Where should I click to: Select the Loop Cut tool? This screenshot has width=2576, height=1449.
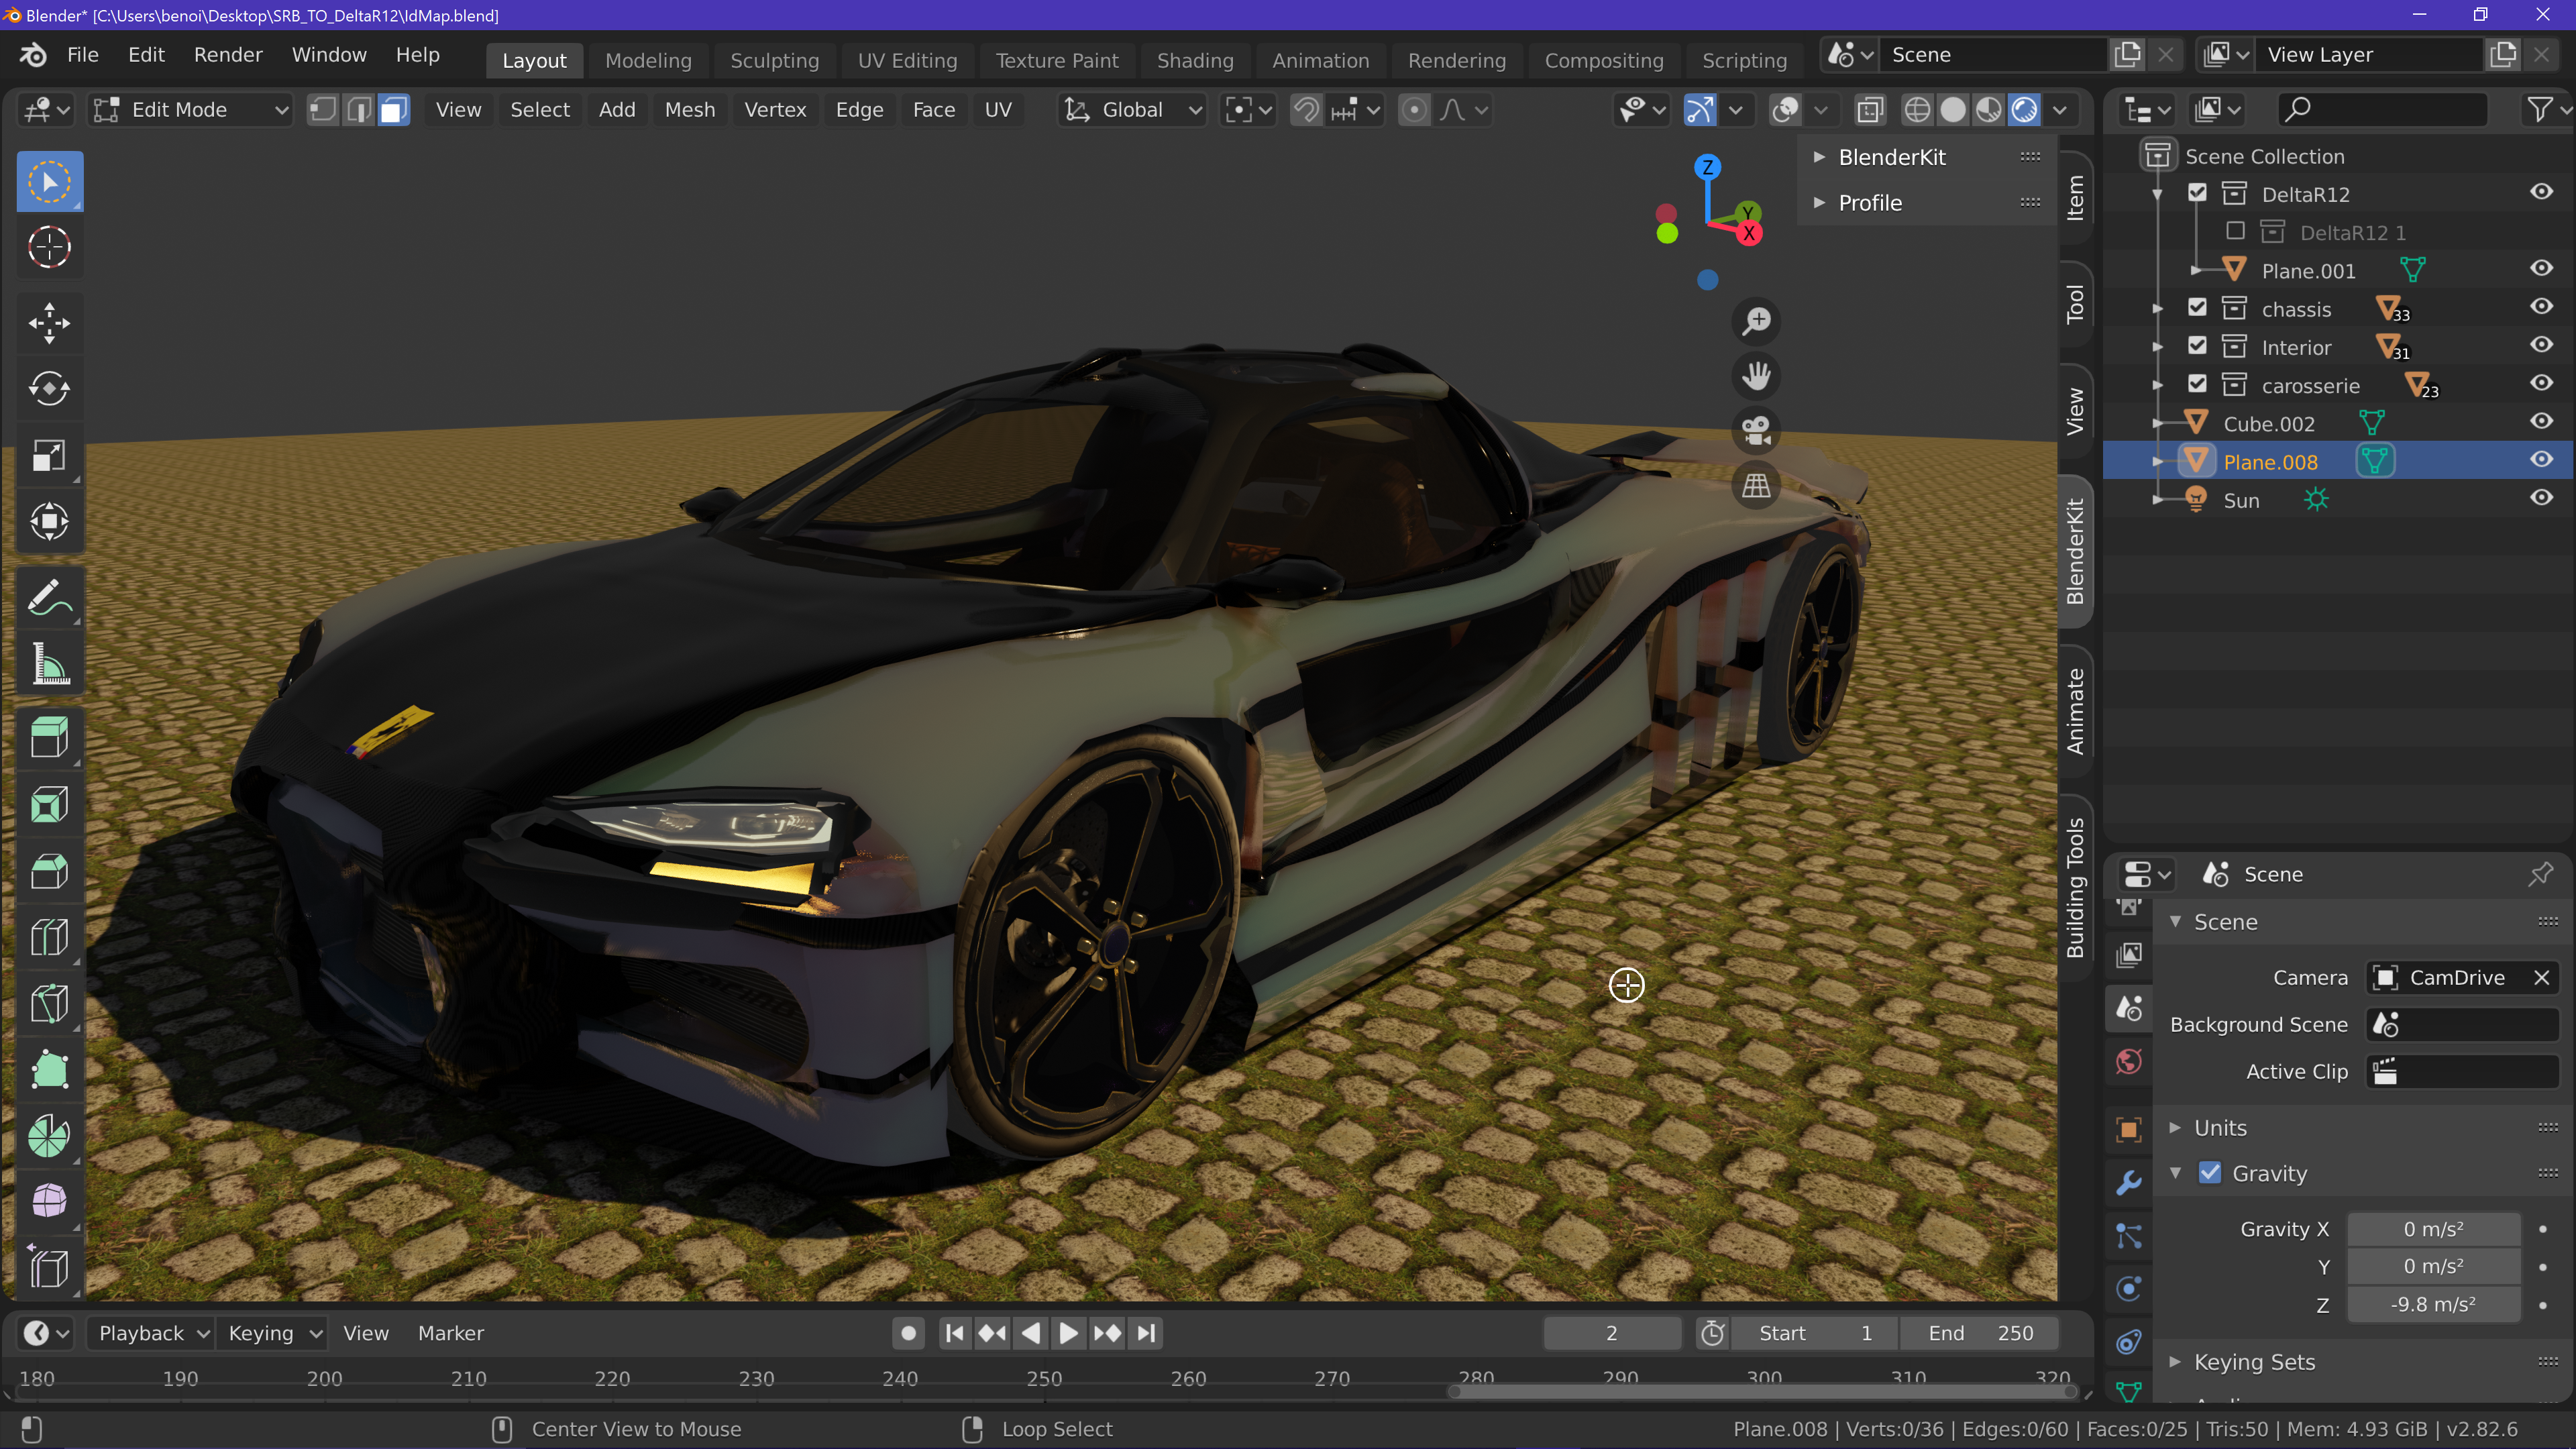pyautogui.click(x=48, y=938)
